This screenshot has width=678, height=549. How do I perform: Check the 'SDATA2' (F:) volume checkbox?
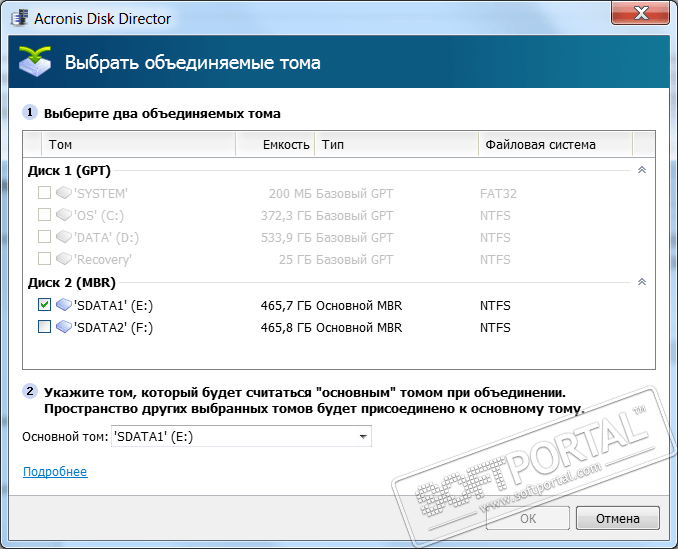44,327
